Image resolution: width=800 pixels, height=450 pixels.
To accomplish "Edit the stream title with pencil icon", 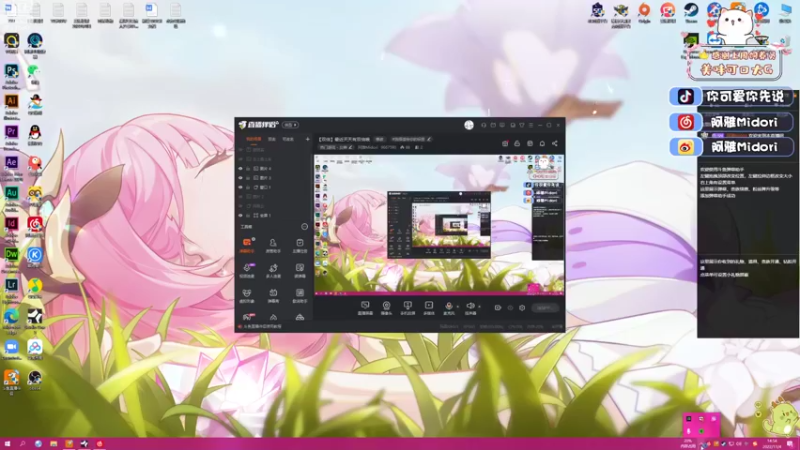I will click(429, 139).
